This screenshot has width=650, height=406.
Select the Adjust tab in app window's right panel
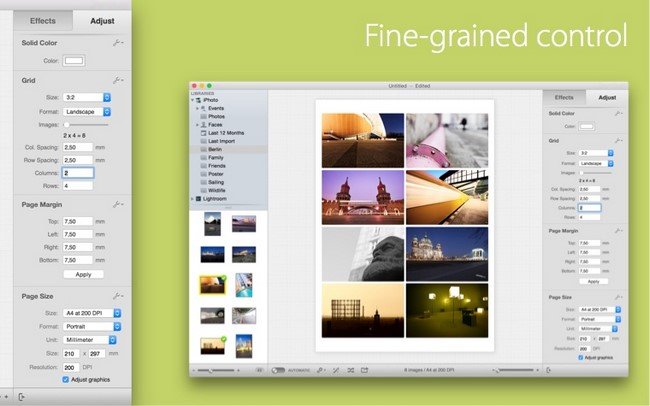[607, 97]
